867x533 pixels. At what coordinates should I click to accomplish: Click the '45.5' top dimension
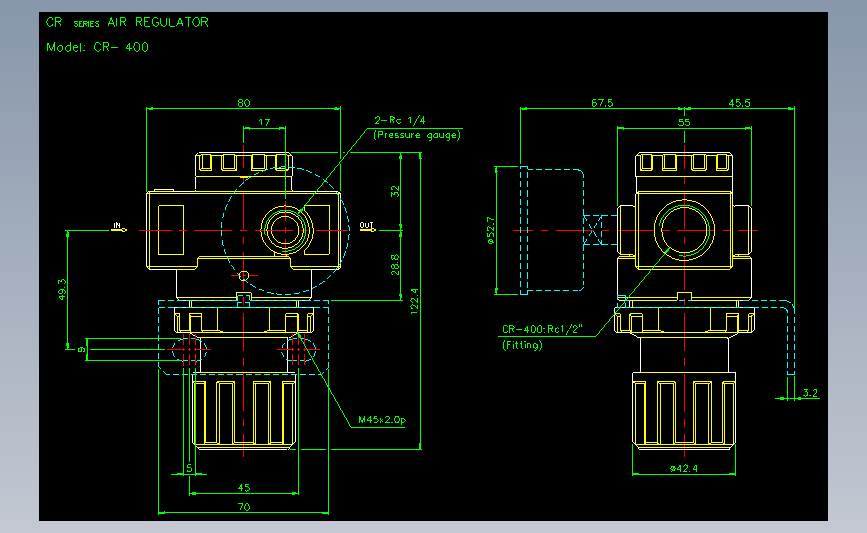pyautogui.click(x=739, y=103)
